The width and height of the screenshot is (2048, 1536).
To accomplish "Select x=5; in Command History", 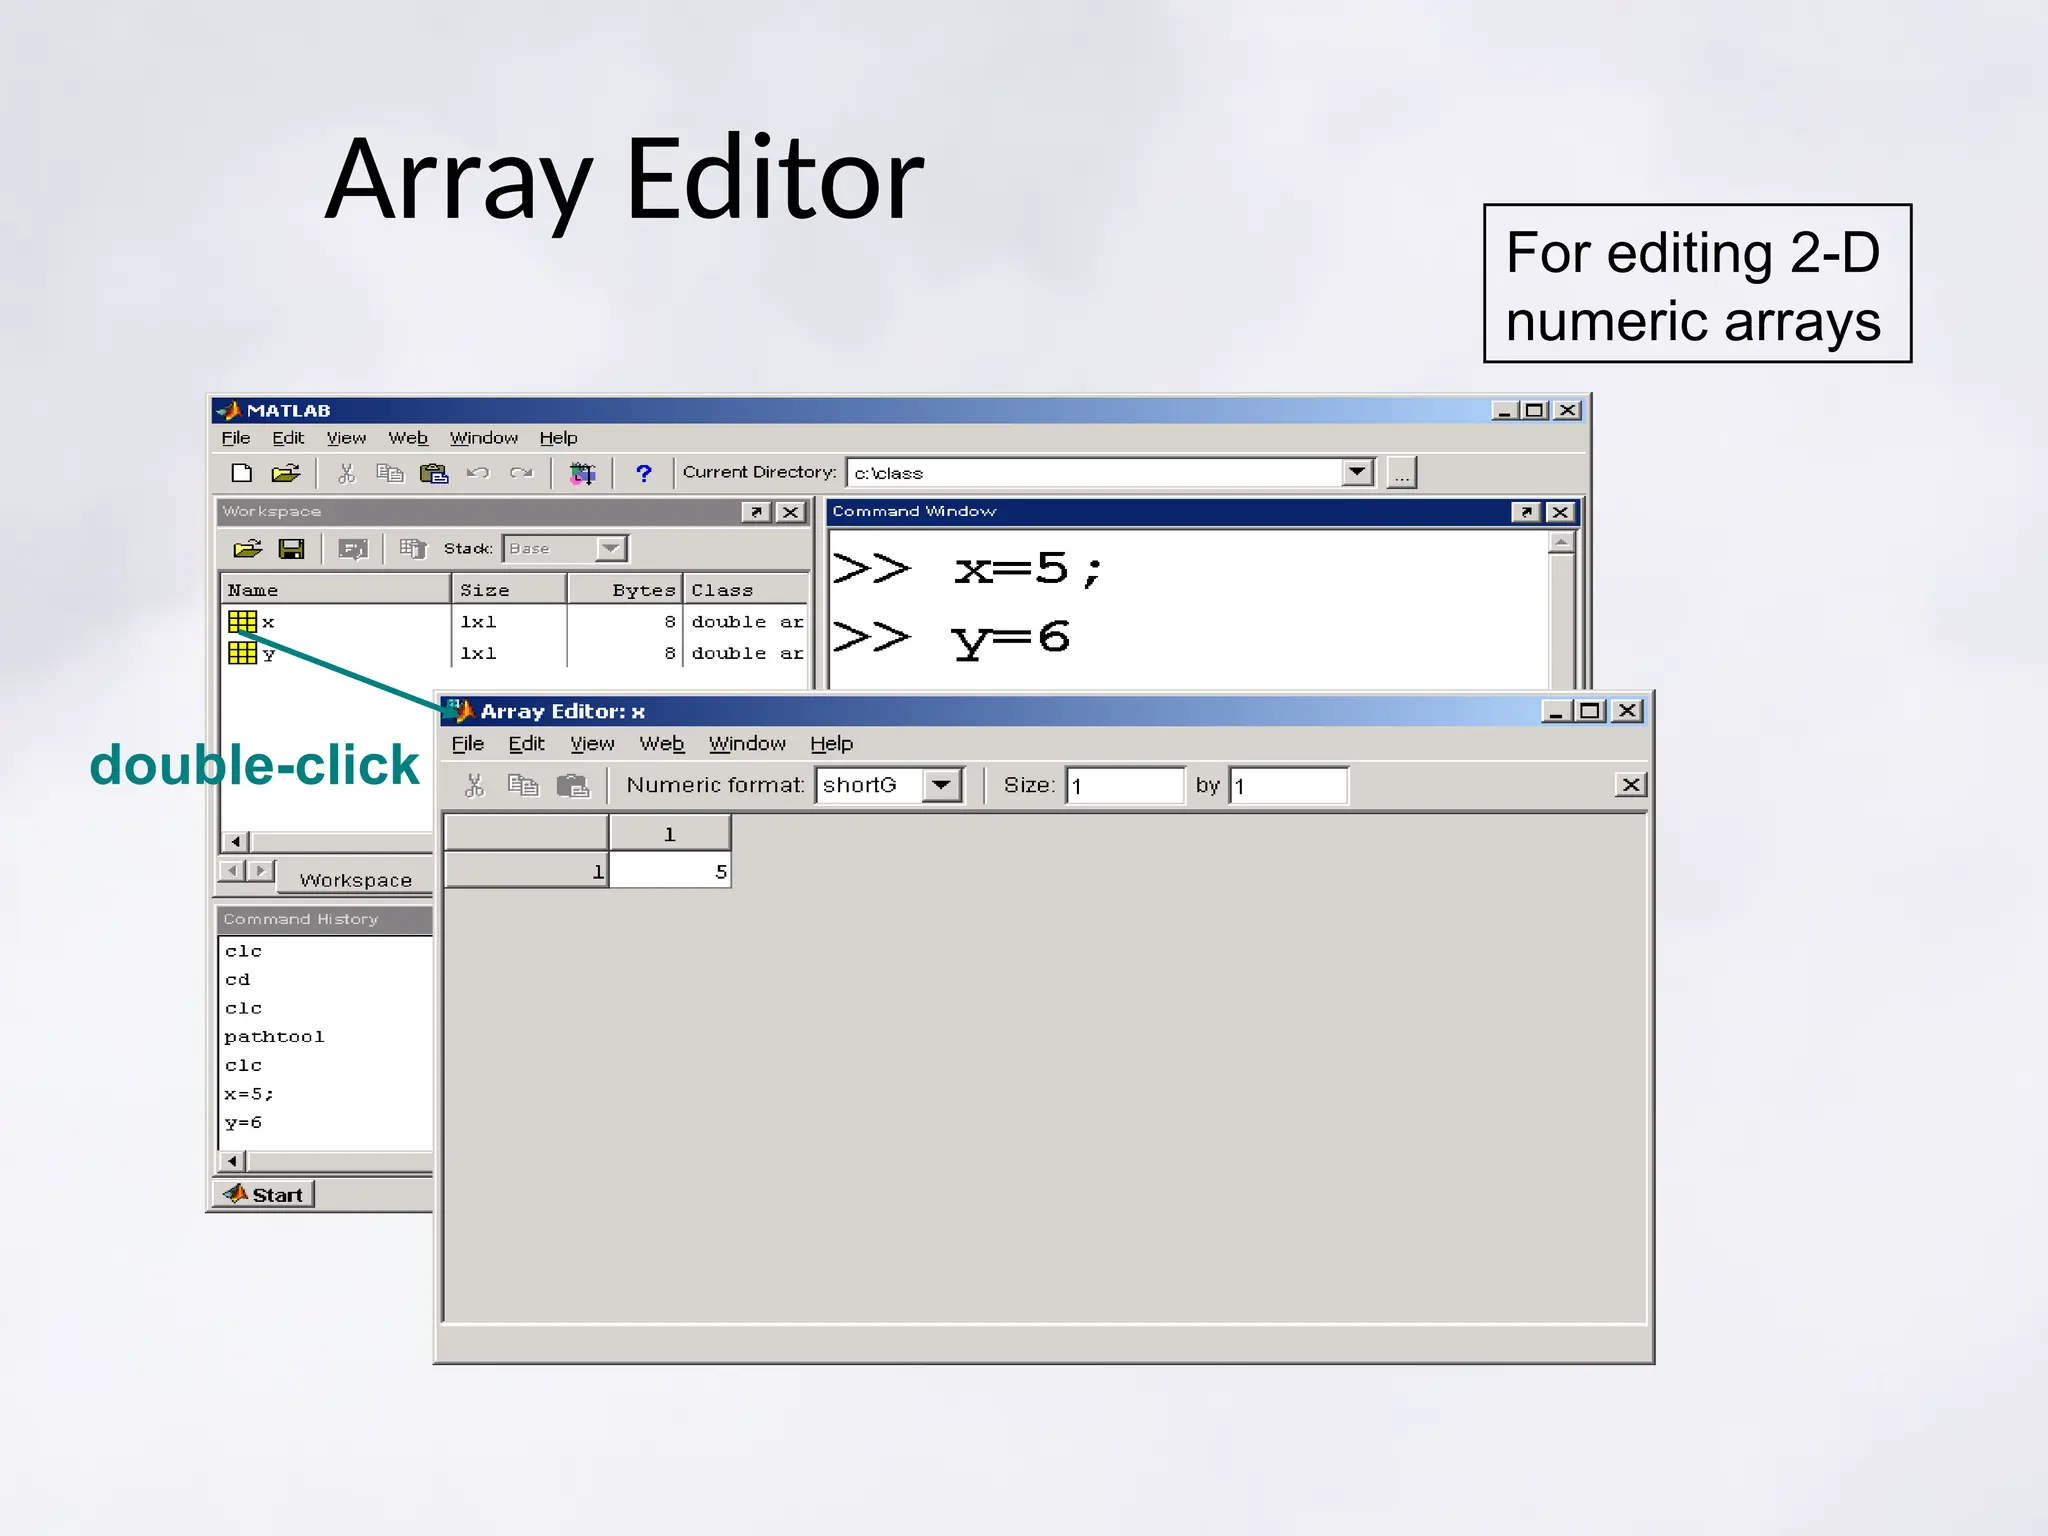I will [249, 1094].
